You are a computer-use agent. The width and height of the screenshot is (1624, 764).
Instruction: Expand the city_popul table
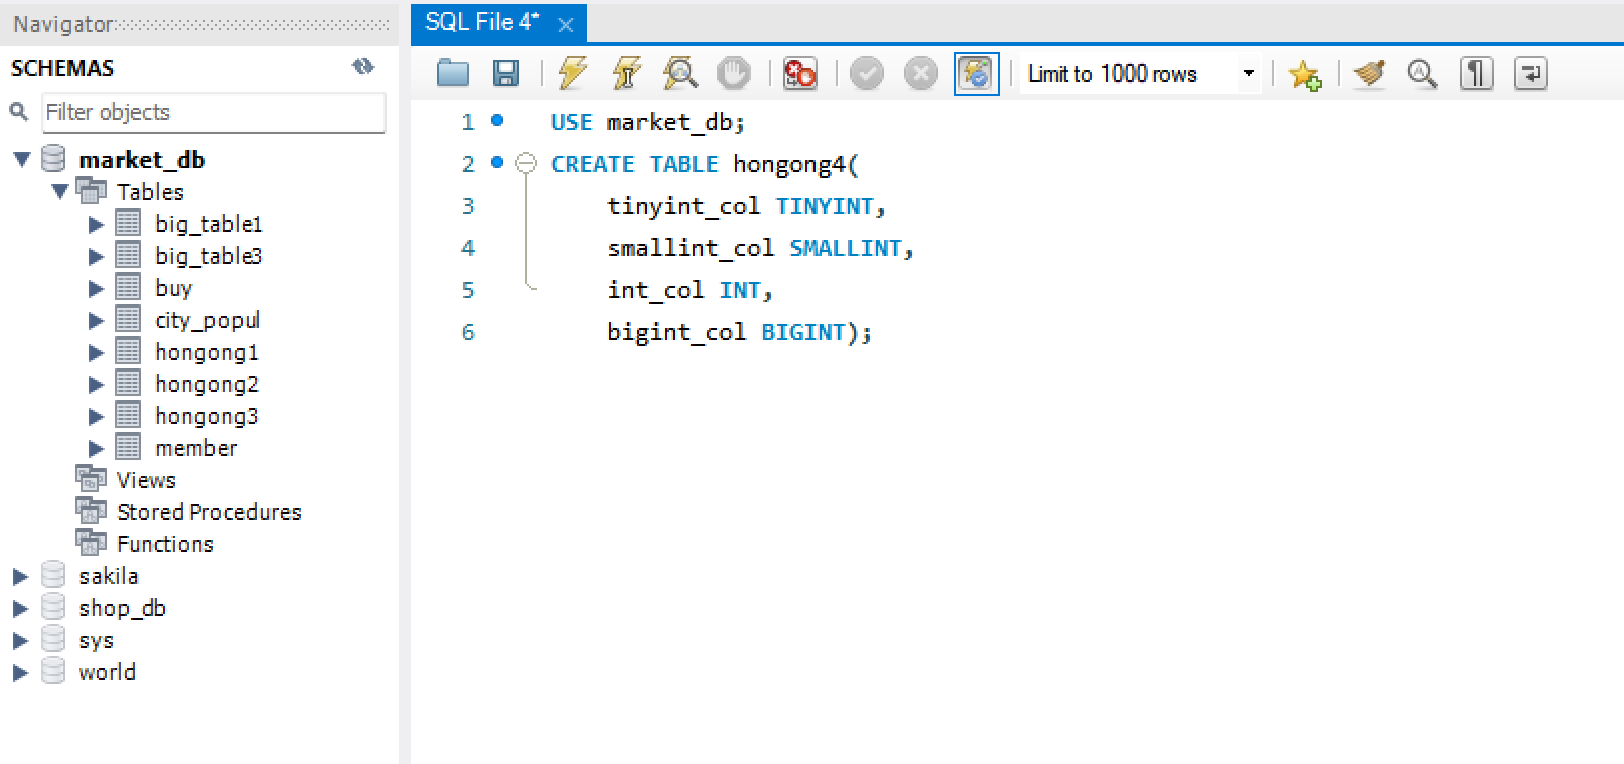(x=96, y=320)
